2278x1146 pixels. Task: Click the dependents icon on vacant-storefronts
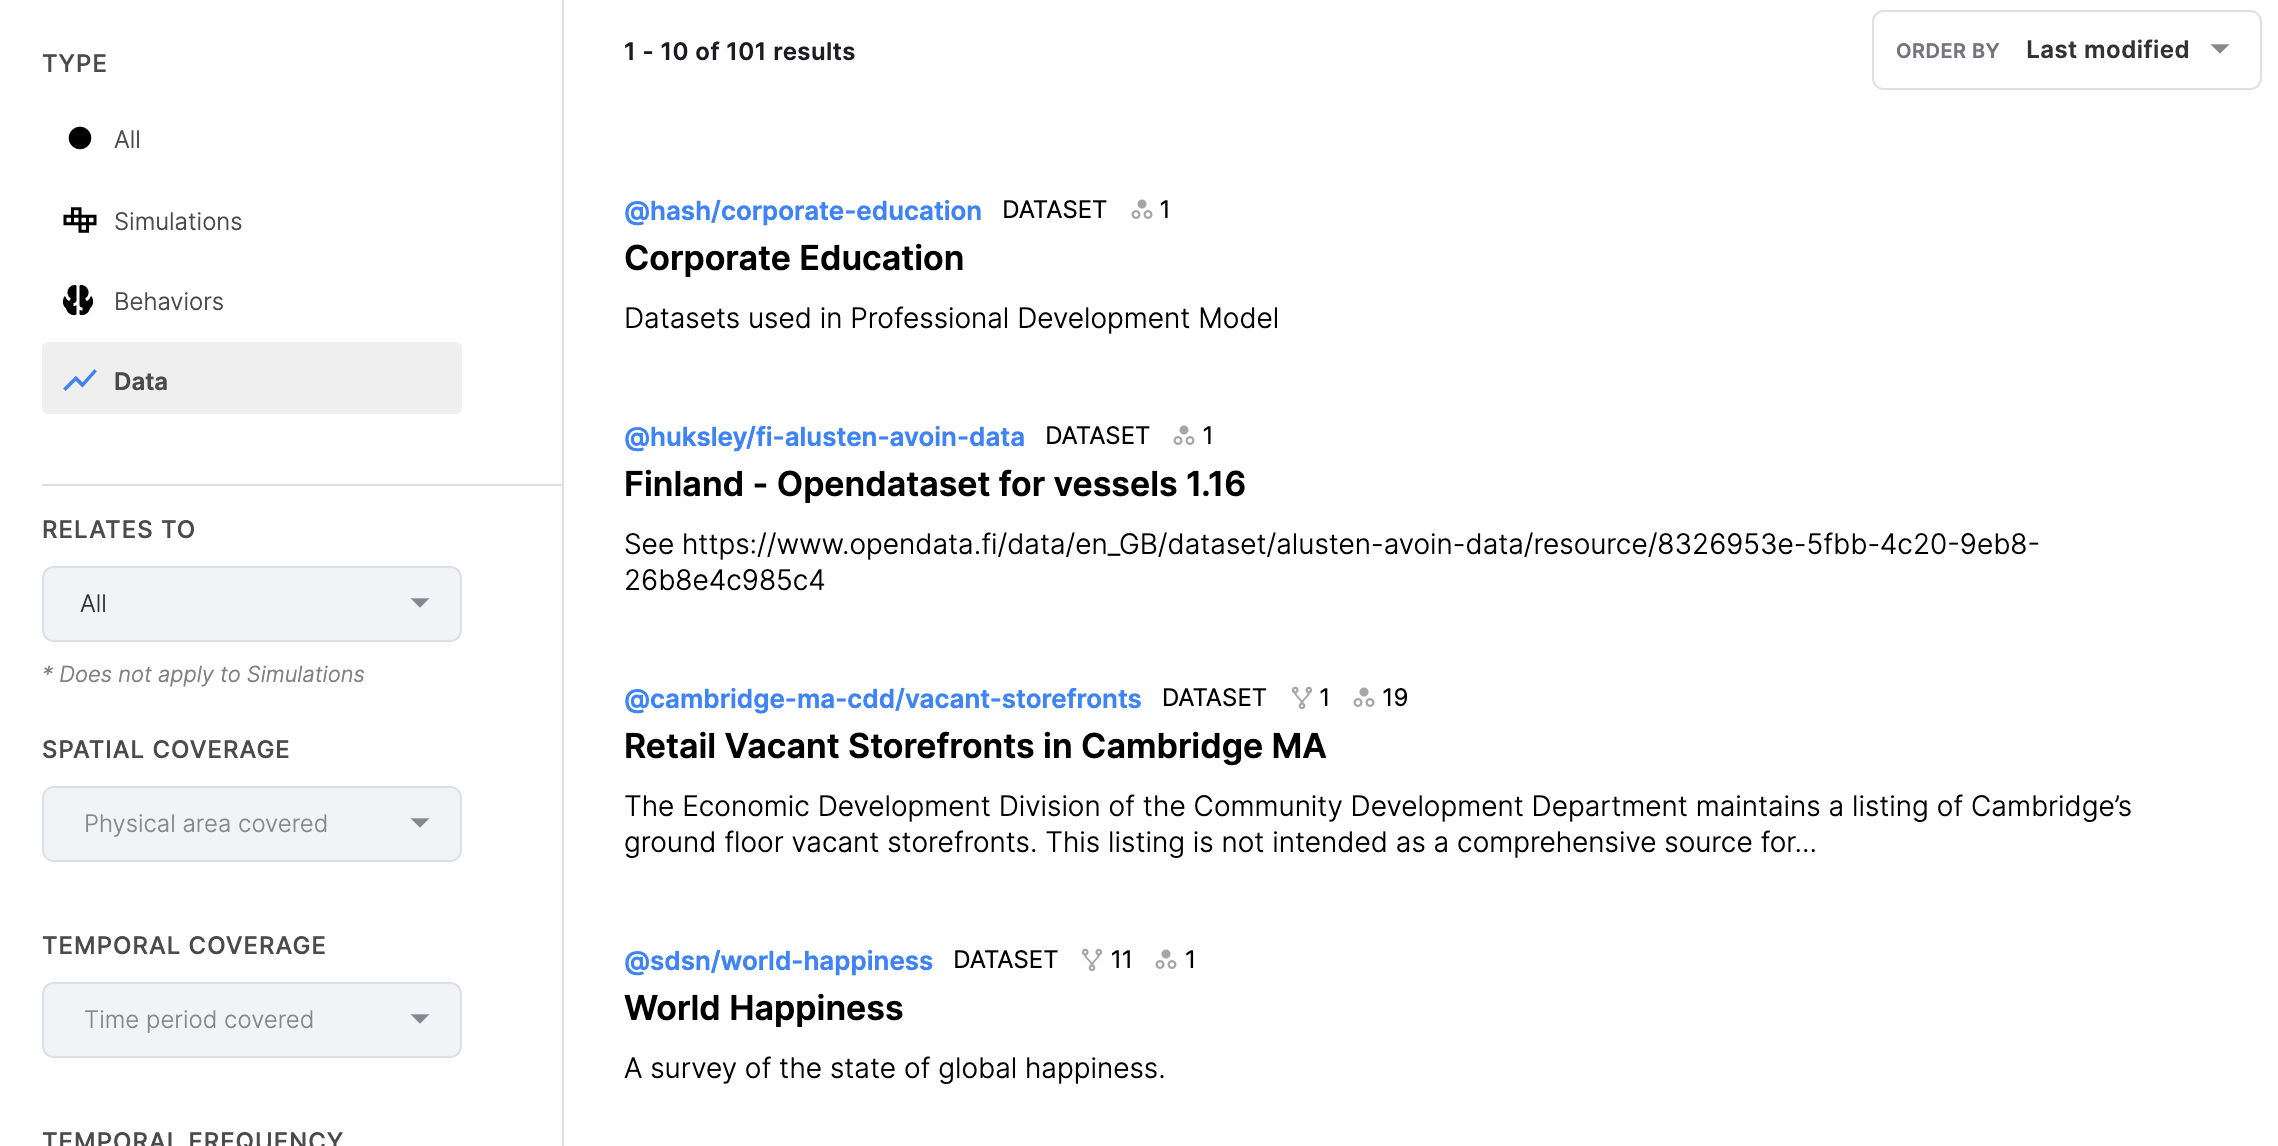click(x=1363, y=698)
